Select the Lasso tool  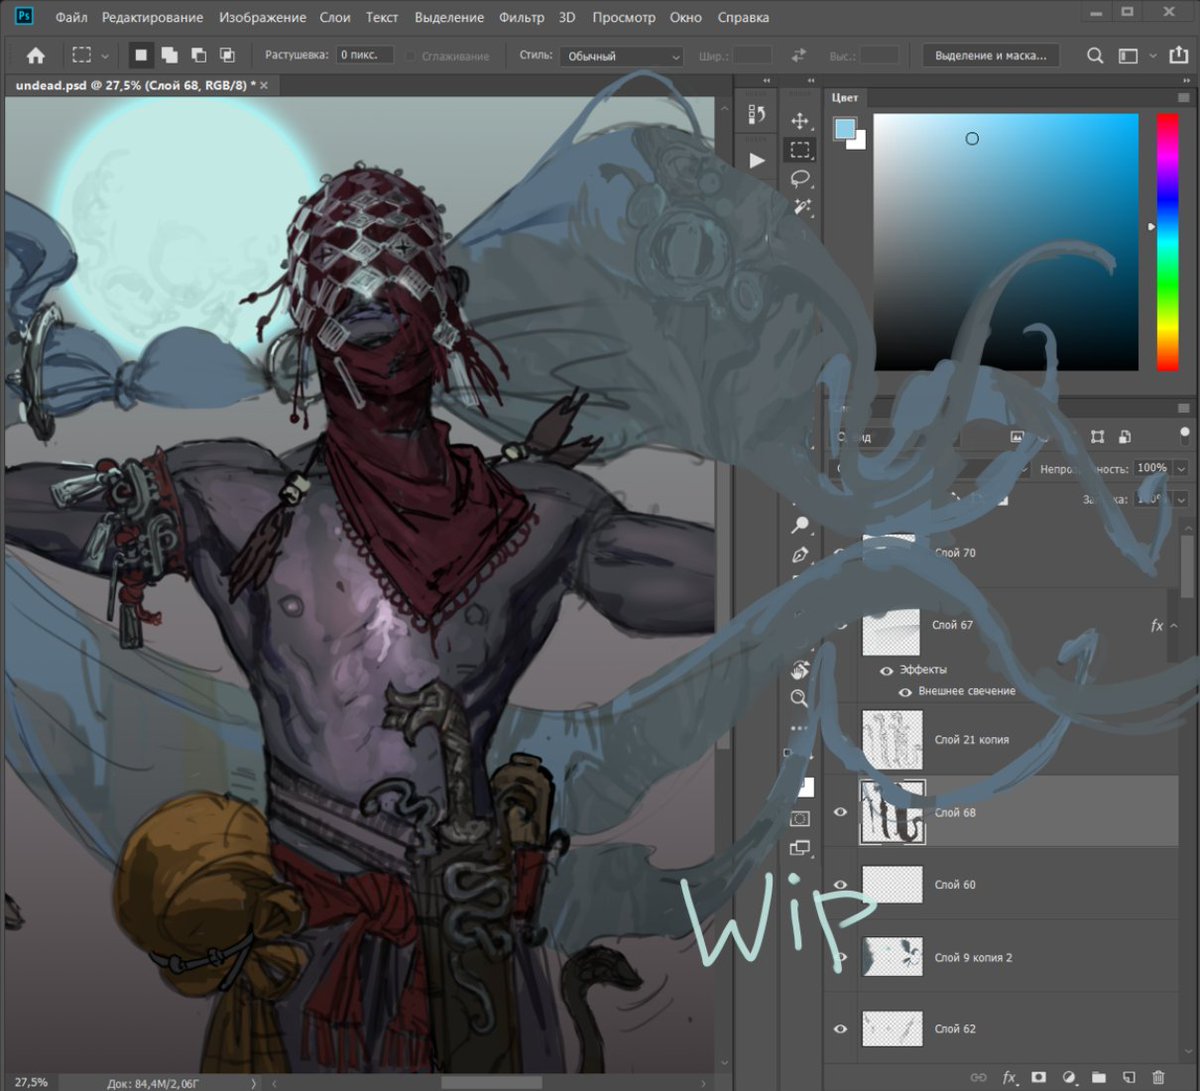tap(800, 178)
